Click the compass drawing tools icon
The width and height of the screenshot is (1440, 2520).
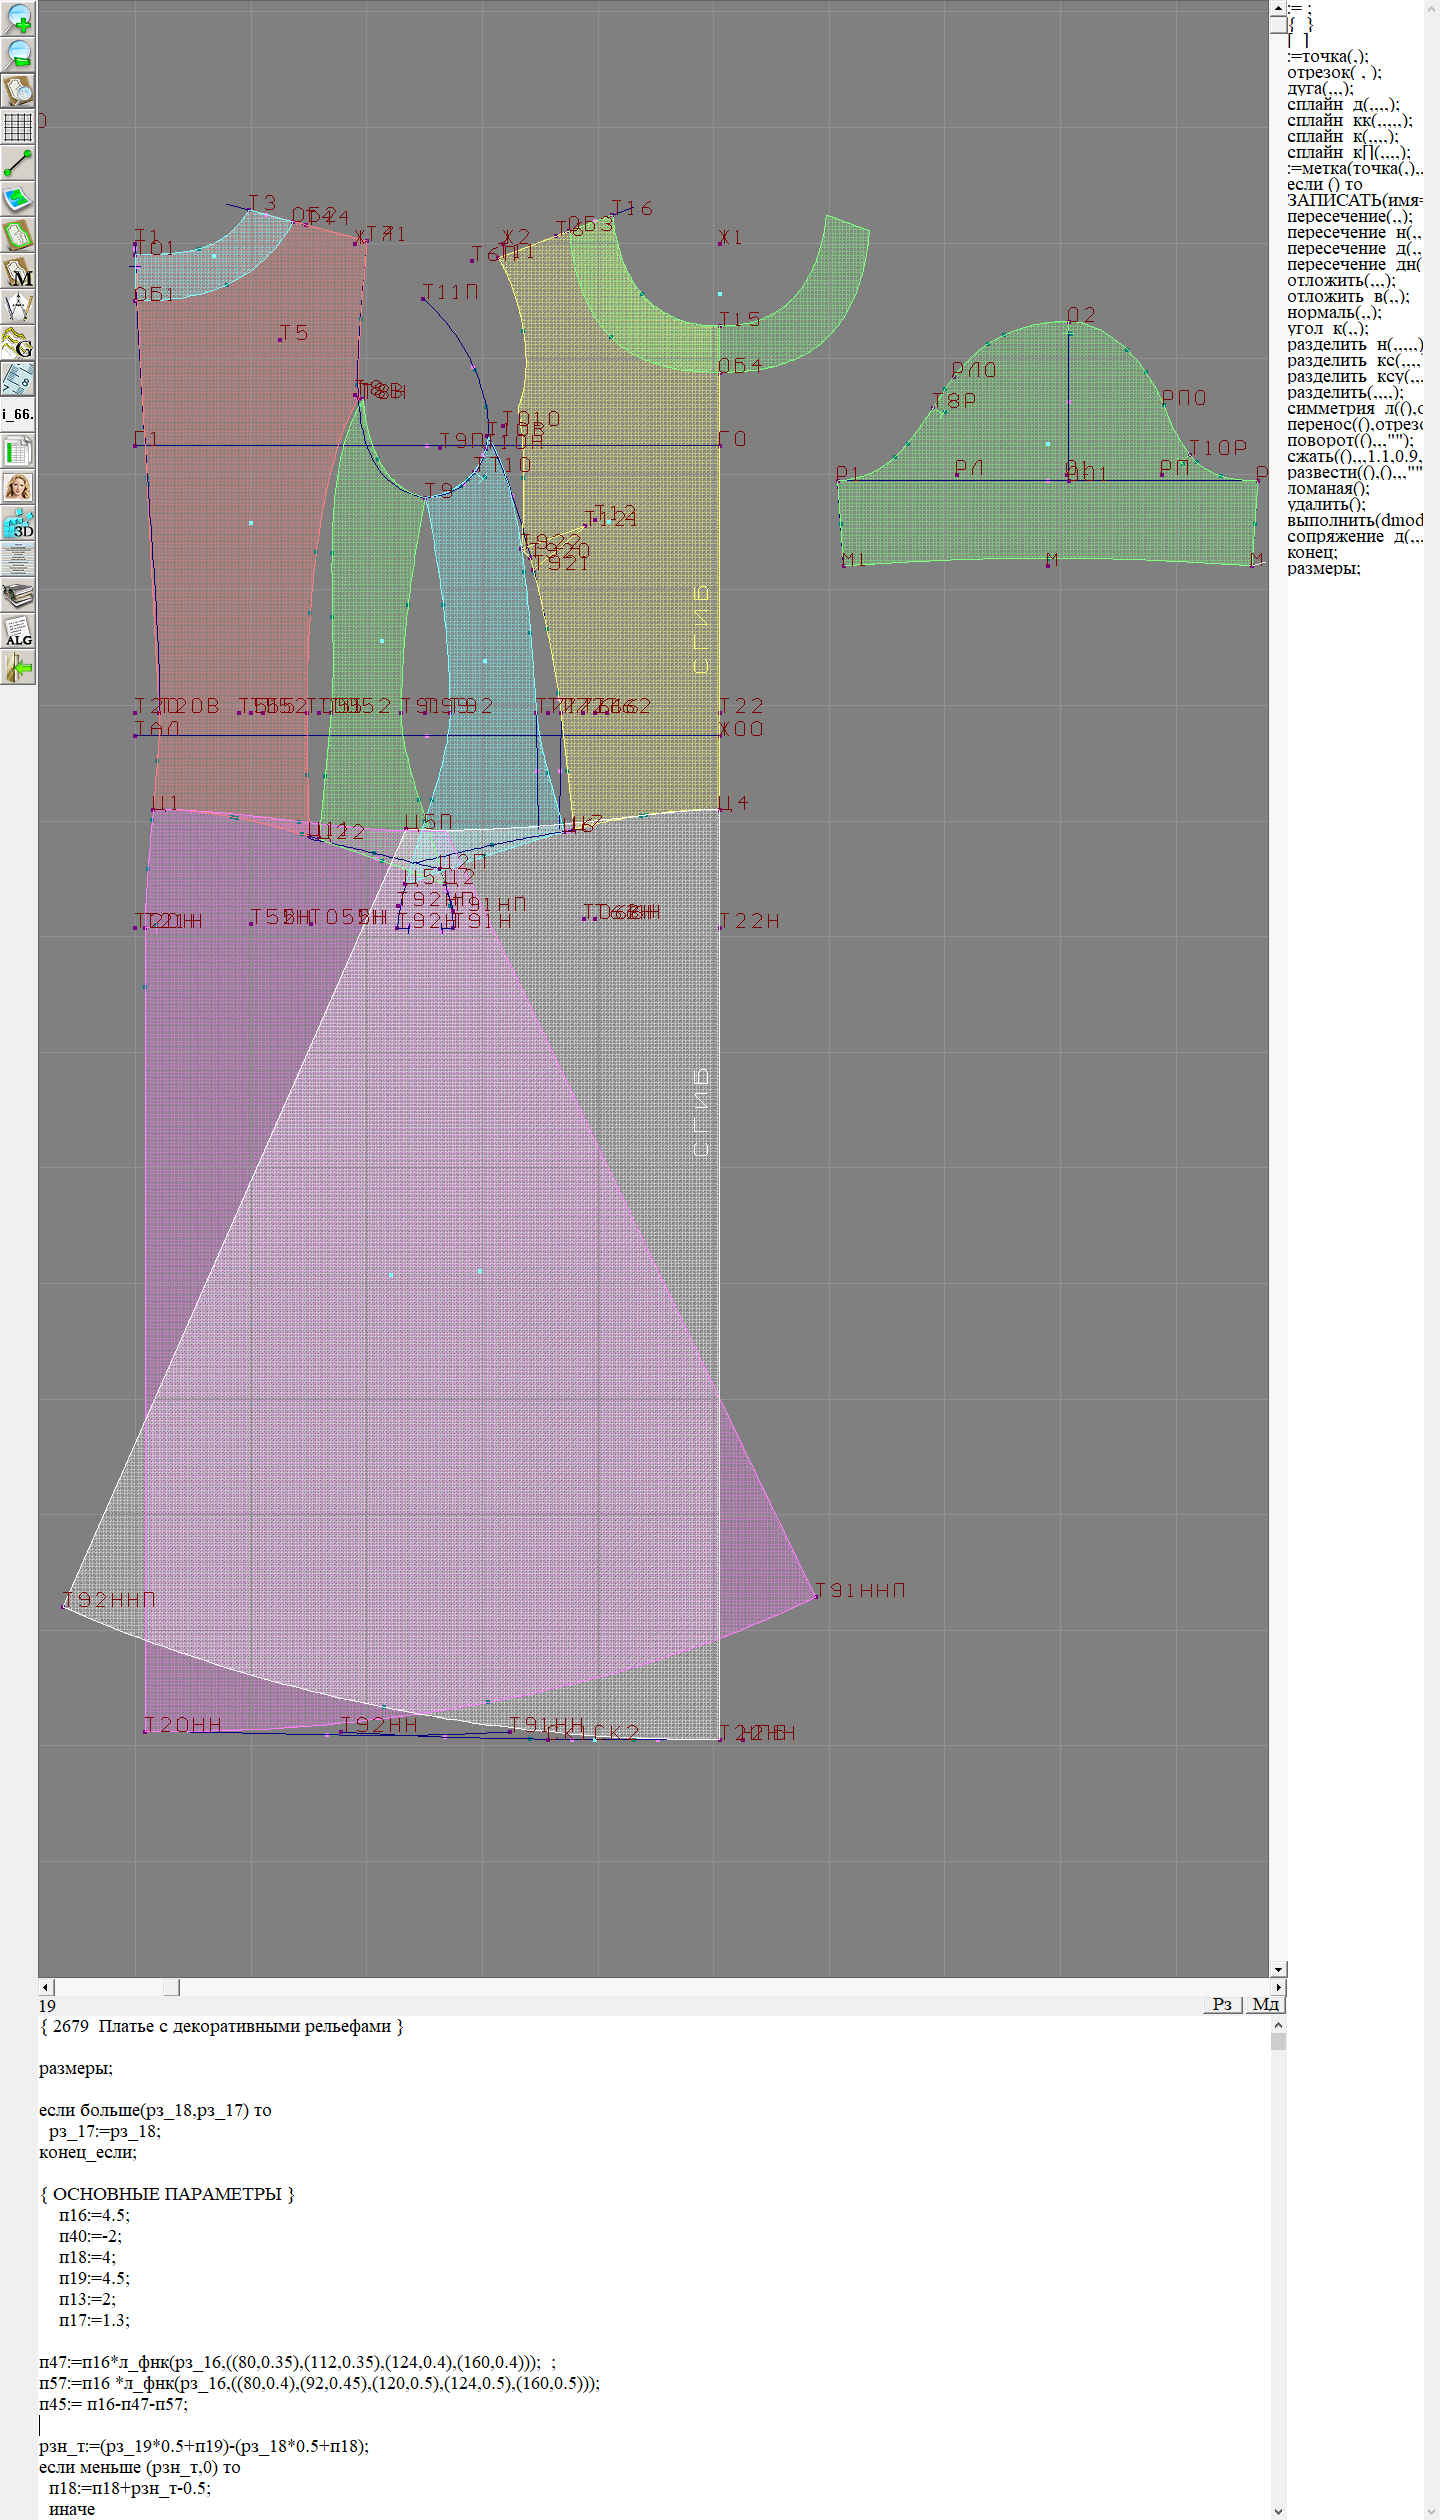pos(18,308)
